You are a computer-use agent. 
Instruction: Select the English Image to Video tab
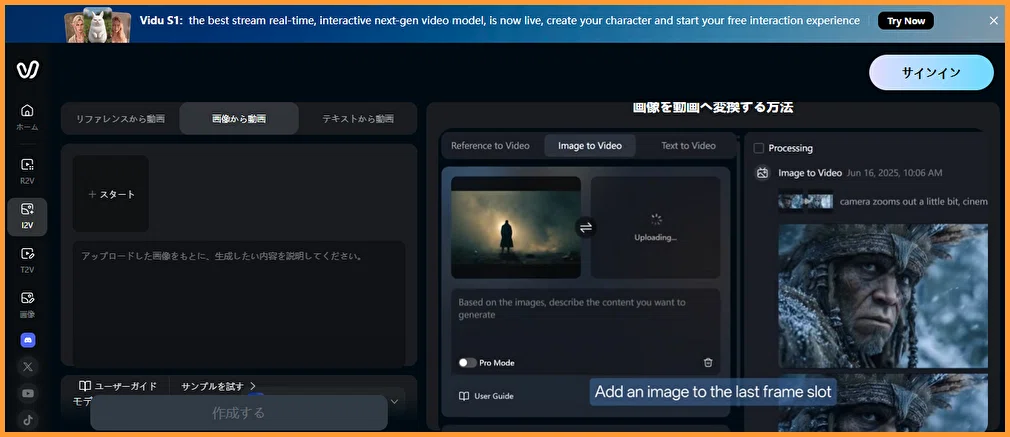point(590,146)
